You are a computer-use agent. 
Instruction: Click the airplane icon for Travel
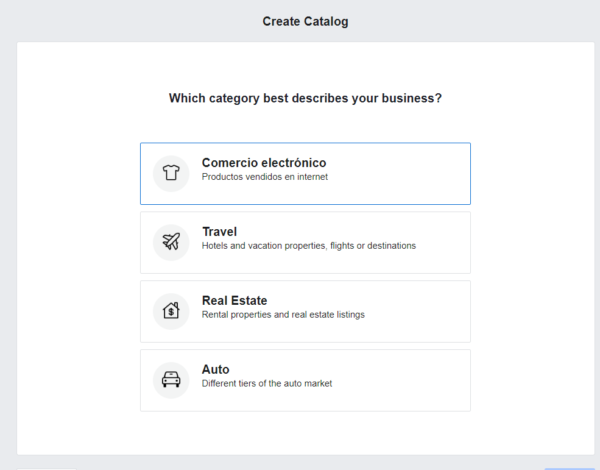tap(171, 242)
